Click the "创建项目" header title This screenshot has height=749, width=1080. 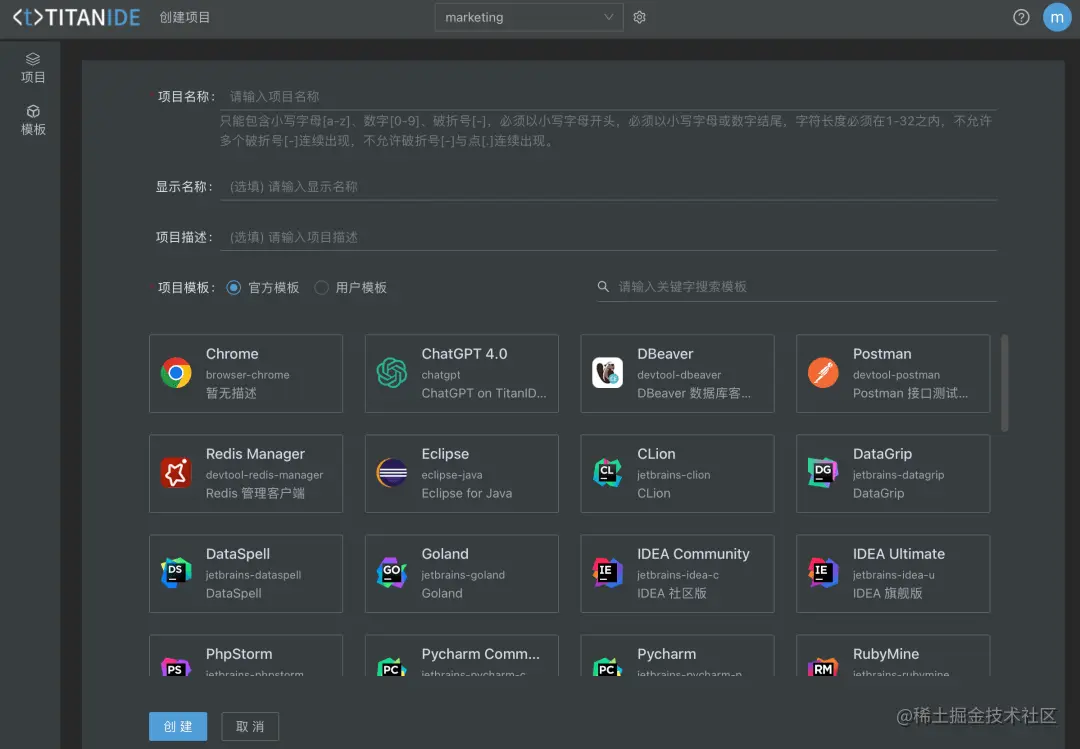(185, 17)
